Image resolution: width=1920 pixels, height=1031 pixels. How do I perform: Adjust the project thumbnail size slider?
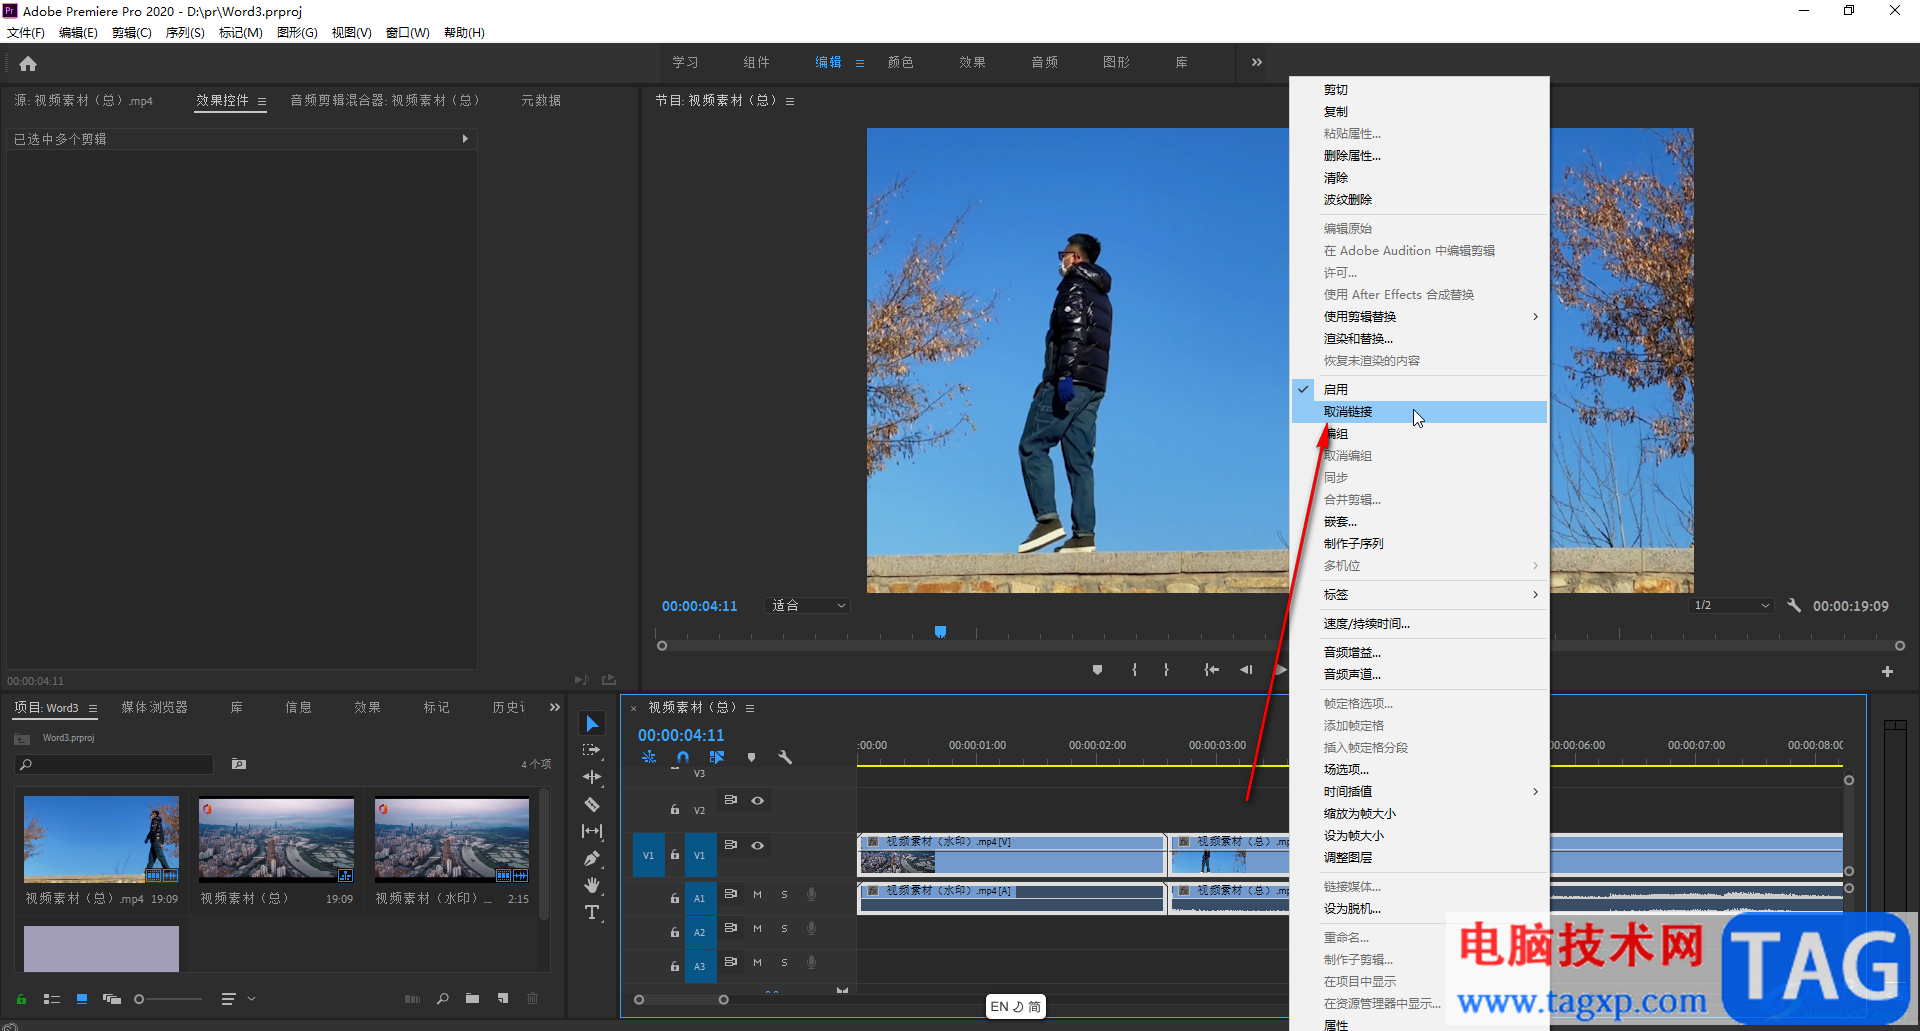pos(140,998)
